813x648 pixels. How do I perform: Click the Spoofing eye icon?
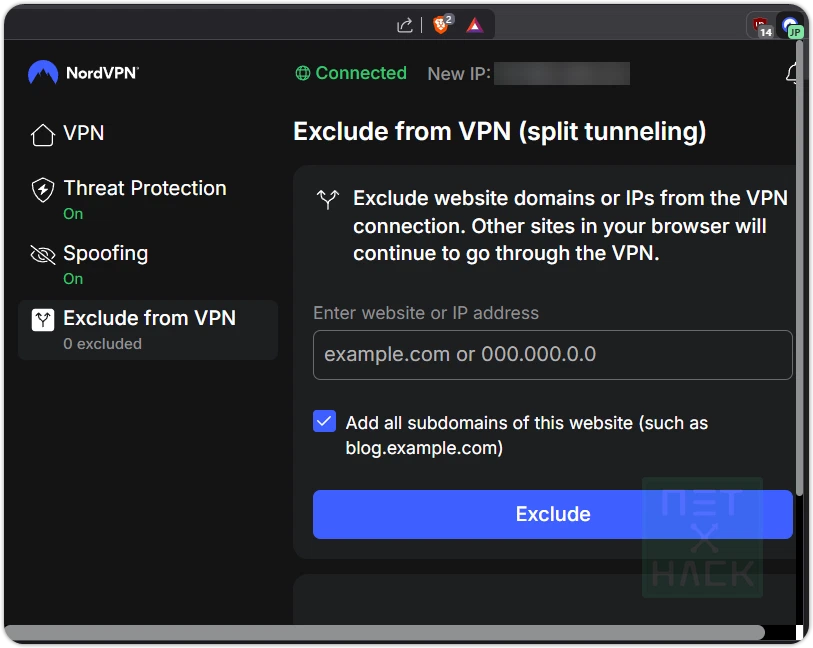coord(42,254)
